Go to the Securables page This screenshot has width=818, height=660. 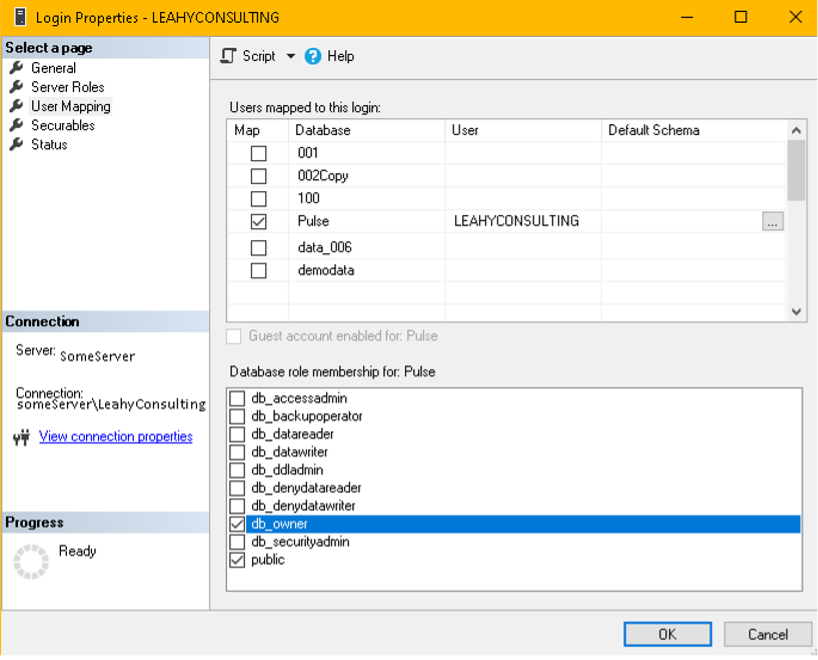[x=63, y=125]
